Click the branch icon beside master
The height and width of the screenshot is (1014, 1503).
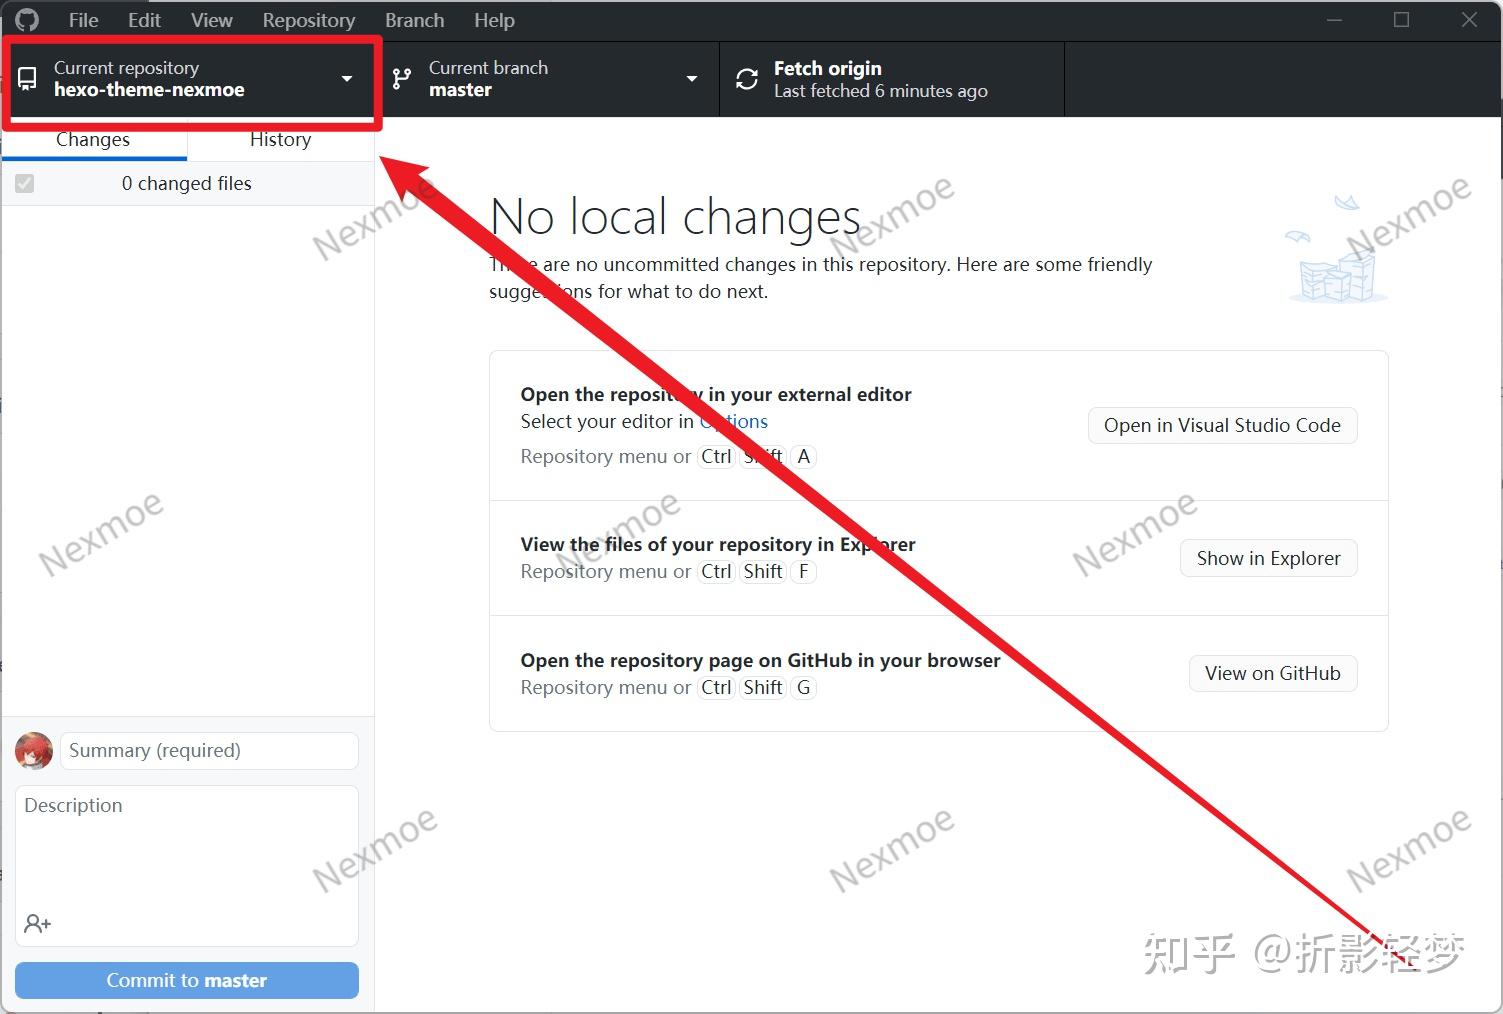pos(402,79)
